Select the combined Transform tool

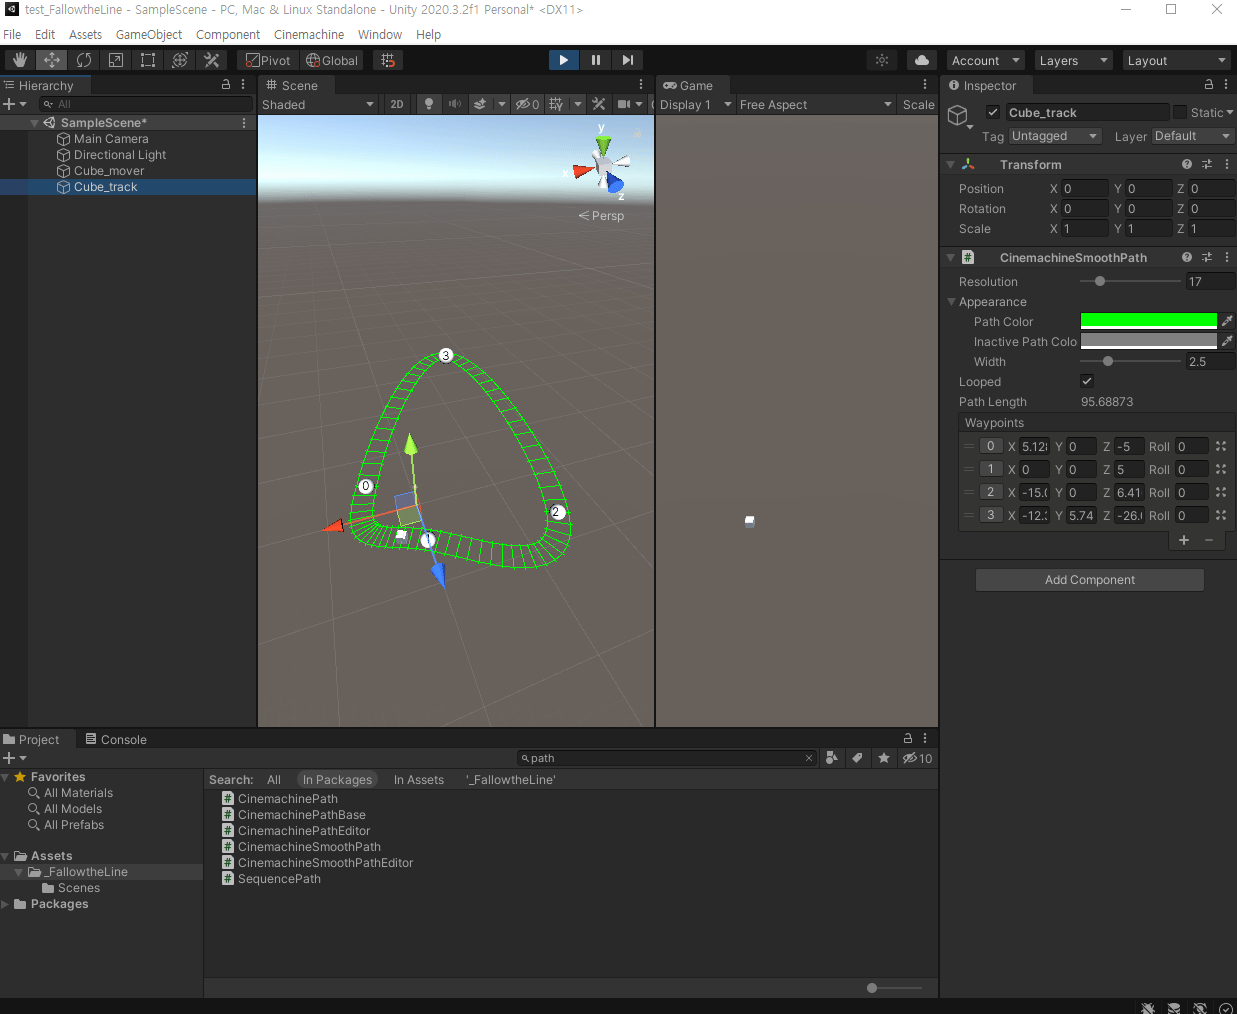click(180, 60)
